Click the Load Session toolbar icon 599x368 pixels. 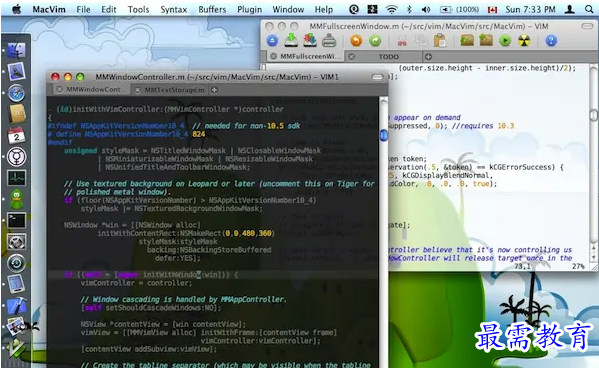point(467,40)
